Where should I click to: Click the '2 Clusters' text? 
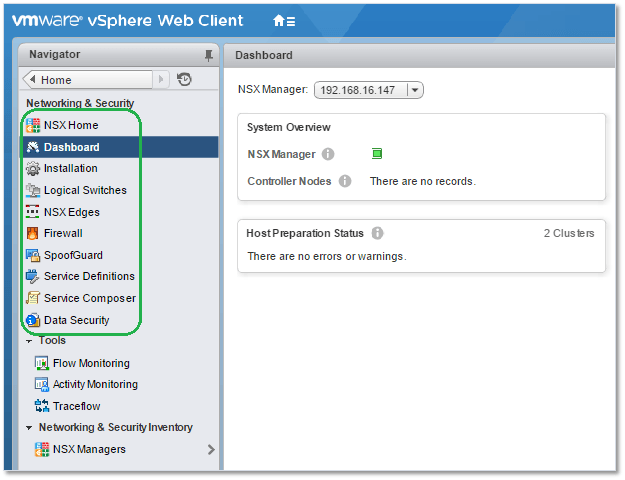pyautogui.click(x=569, y=233)
